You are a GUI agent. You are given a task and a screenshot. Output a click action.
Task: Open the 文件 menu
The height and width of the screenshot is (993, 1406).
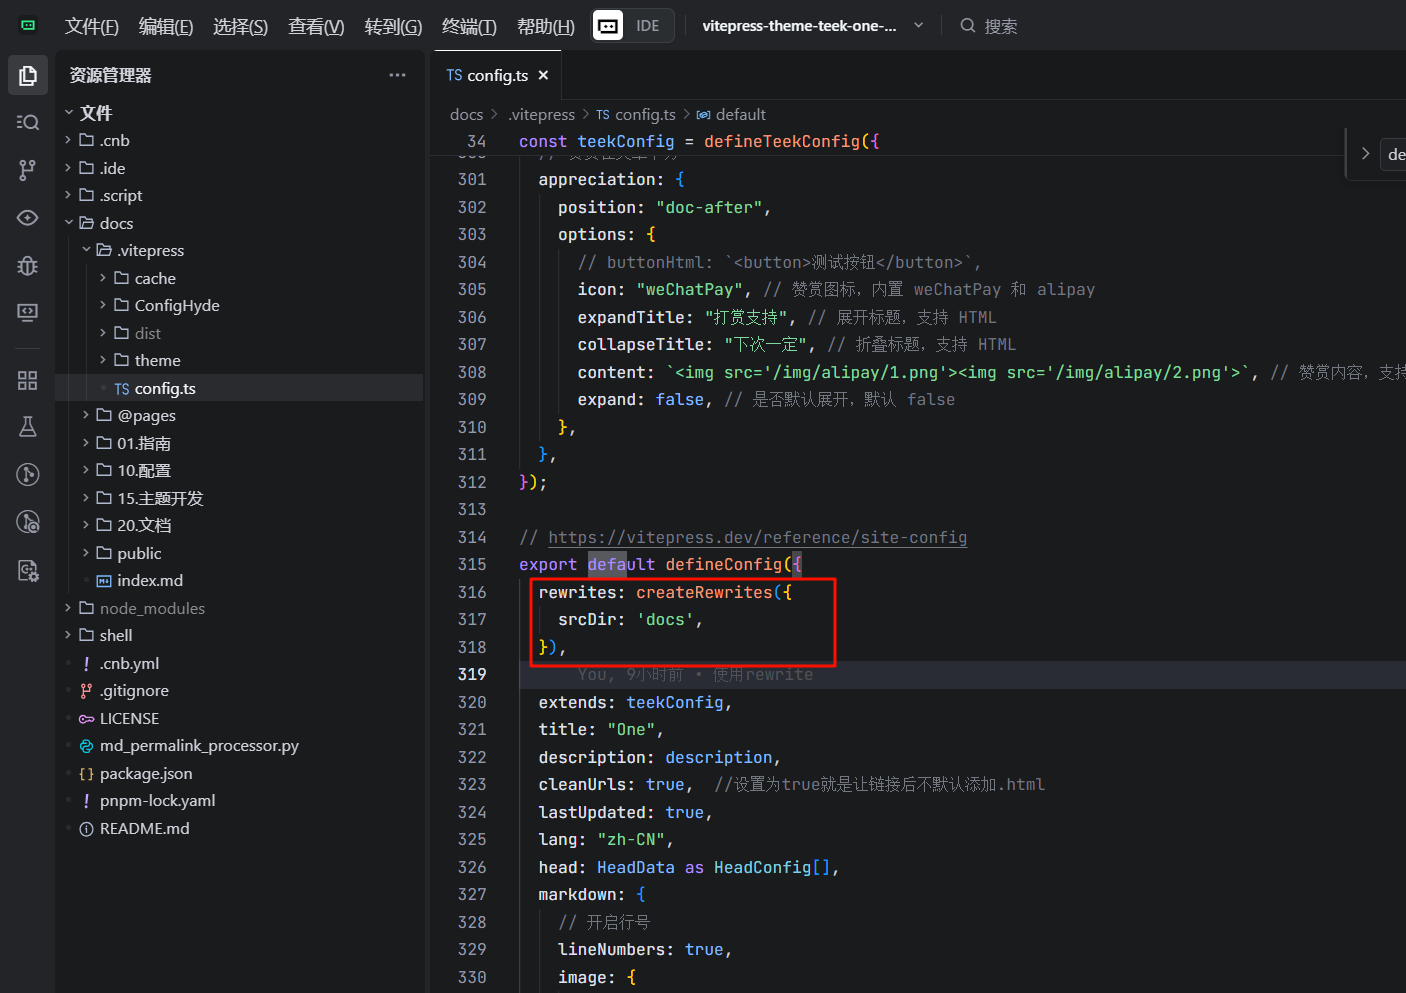coord(92,26)
